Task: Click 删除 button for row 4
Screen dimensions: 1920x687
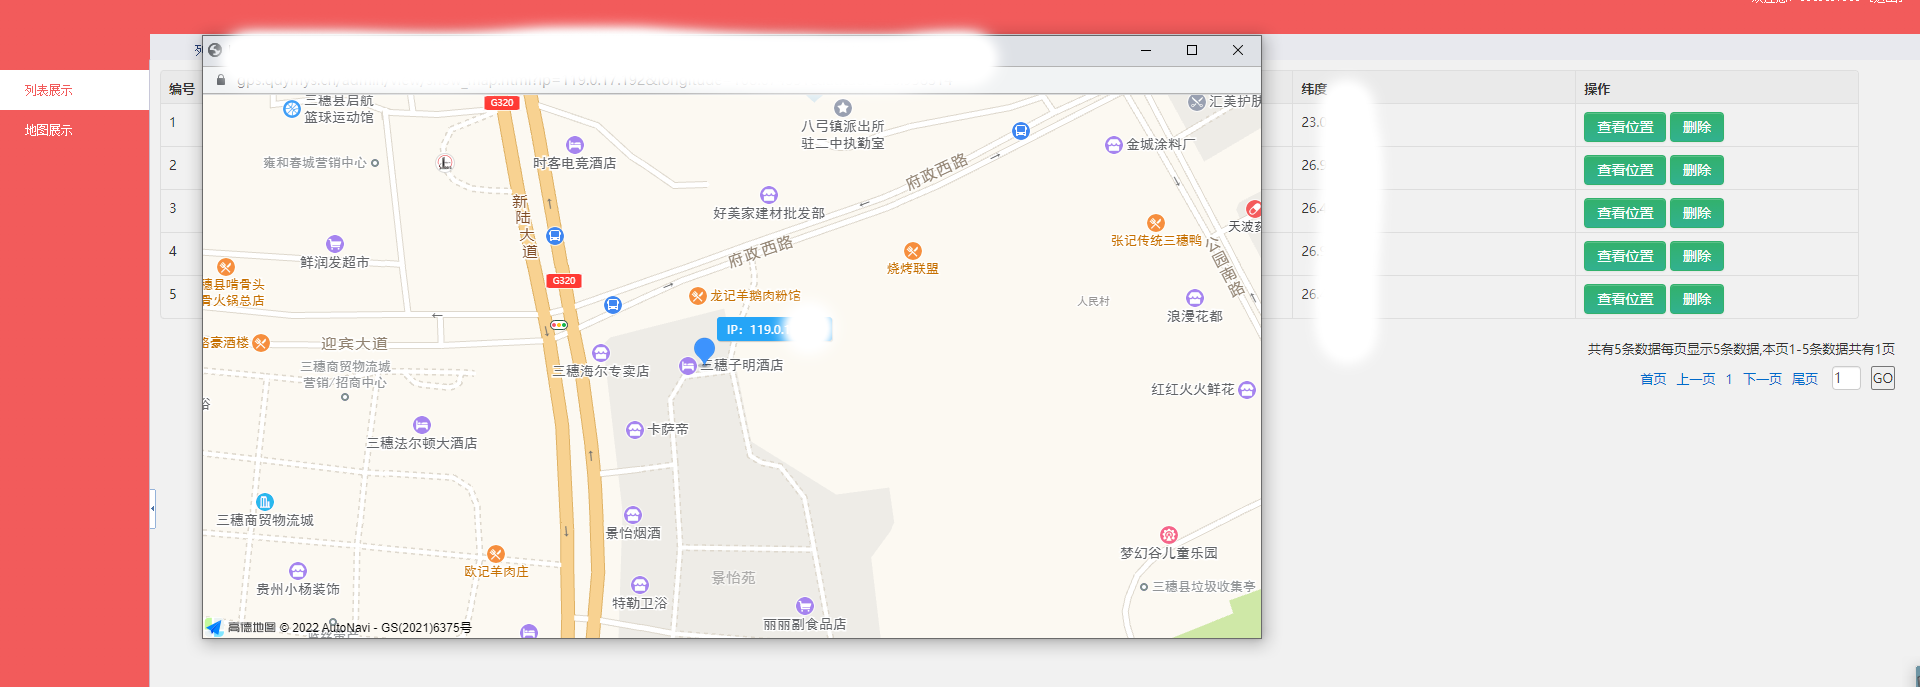Action: tap(1697, 256)
